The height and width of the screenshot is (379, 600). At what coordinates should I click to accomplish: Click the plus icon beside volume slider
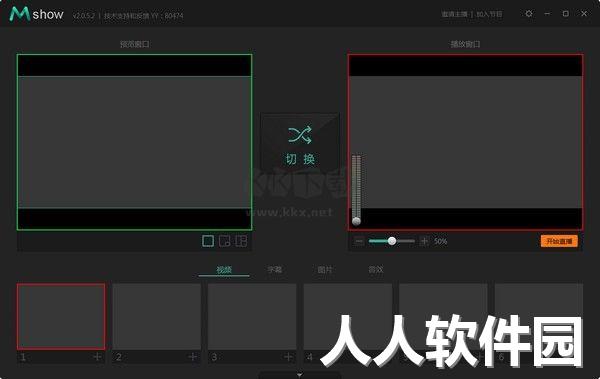click(424, 241)
